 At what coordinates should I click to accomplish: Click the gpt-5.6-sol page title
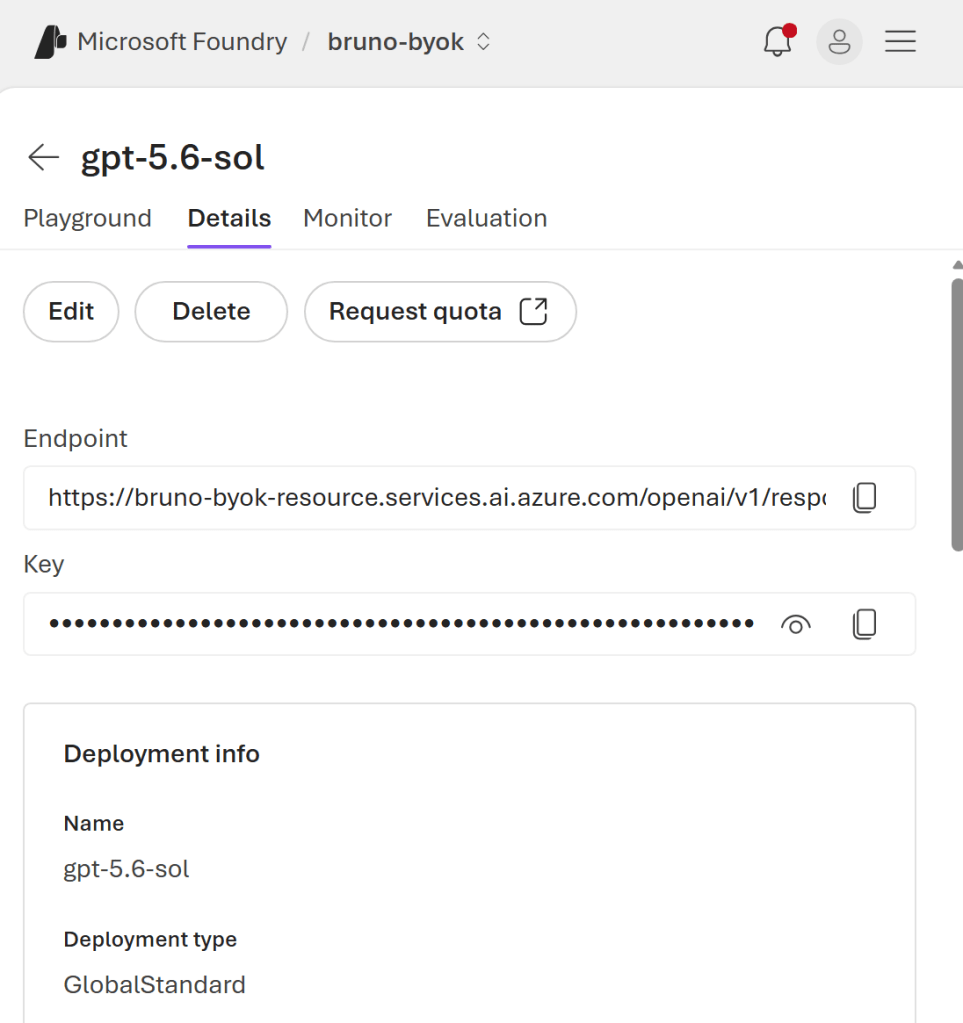173,158
